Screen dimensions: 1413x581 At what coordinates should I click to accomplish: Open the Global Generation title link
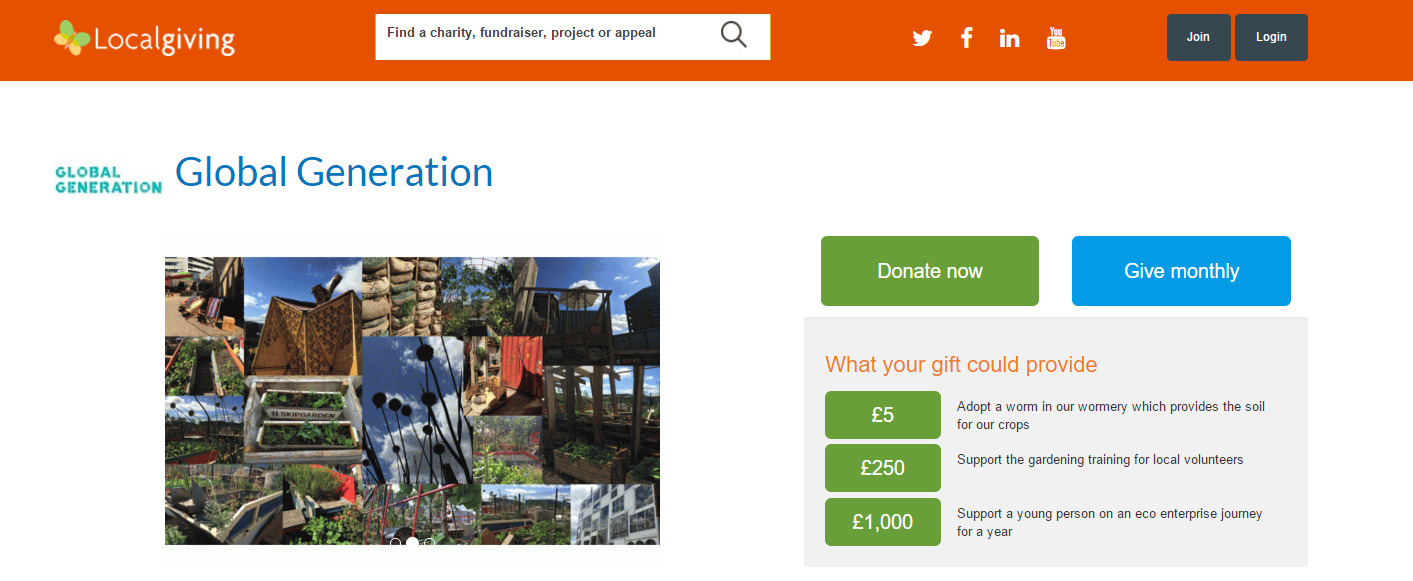[x=334, y=172]
